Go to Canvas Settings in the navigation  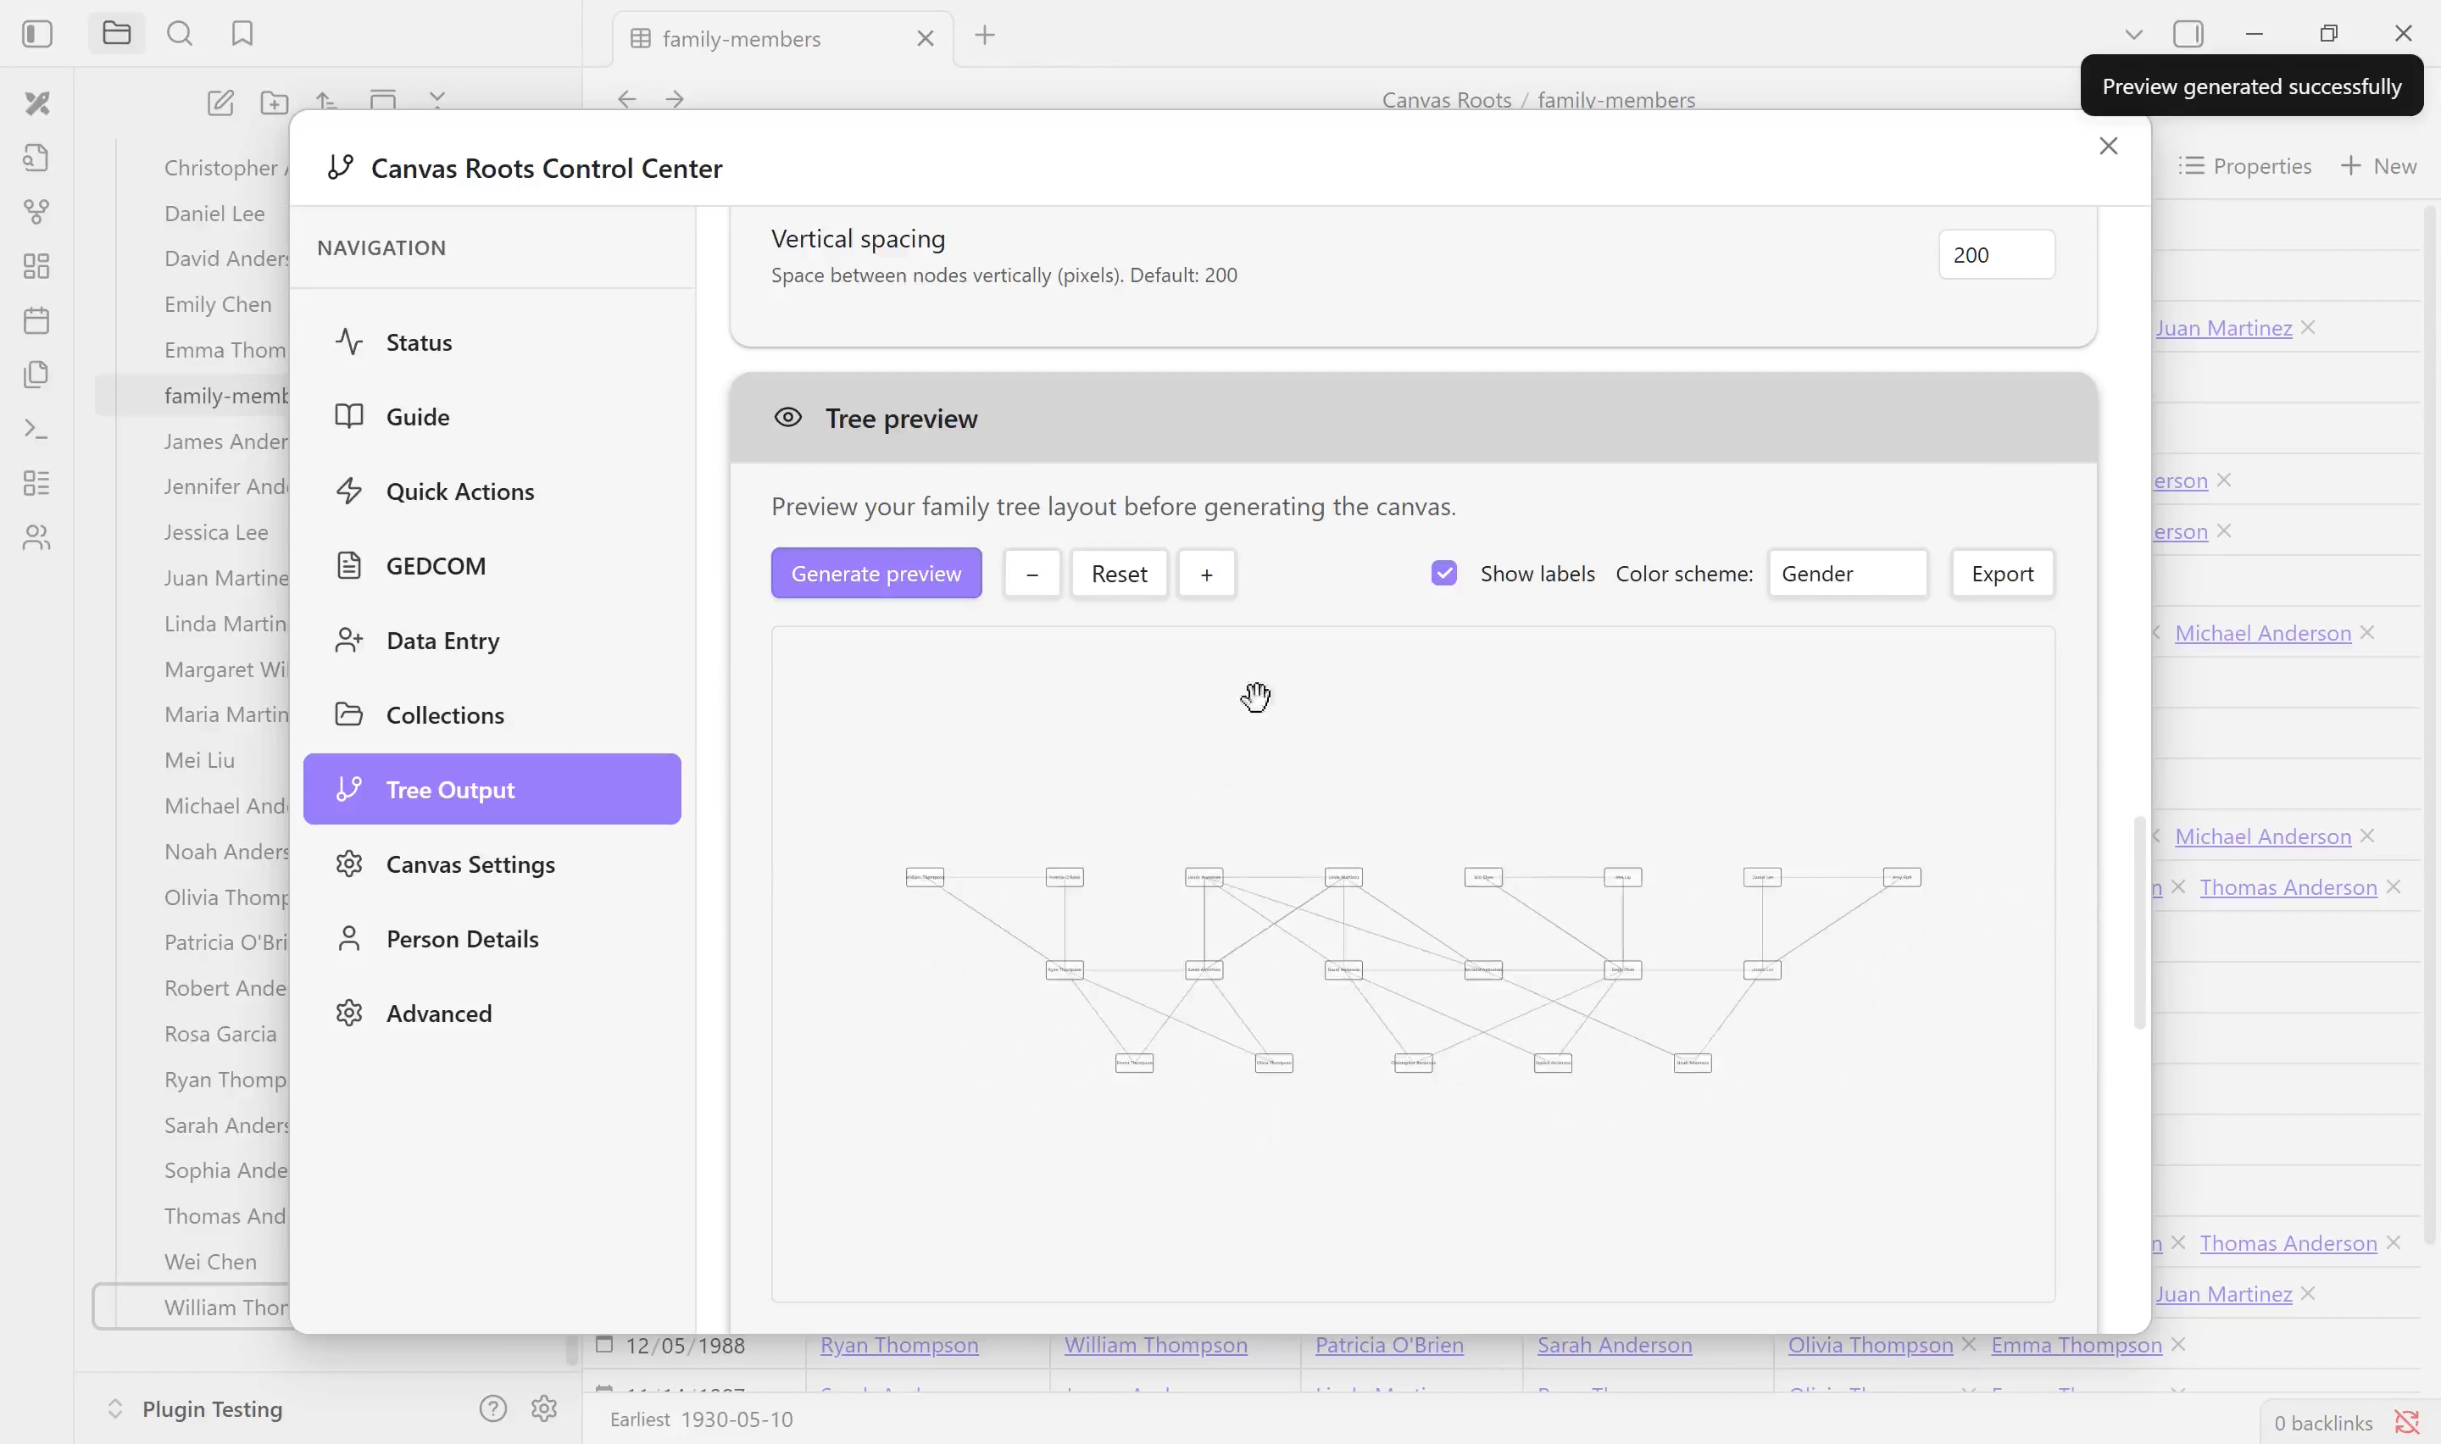[470, 864]
